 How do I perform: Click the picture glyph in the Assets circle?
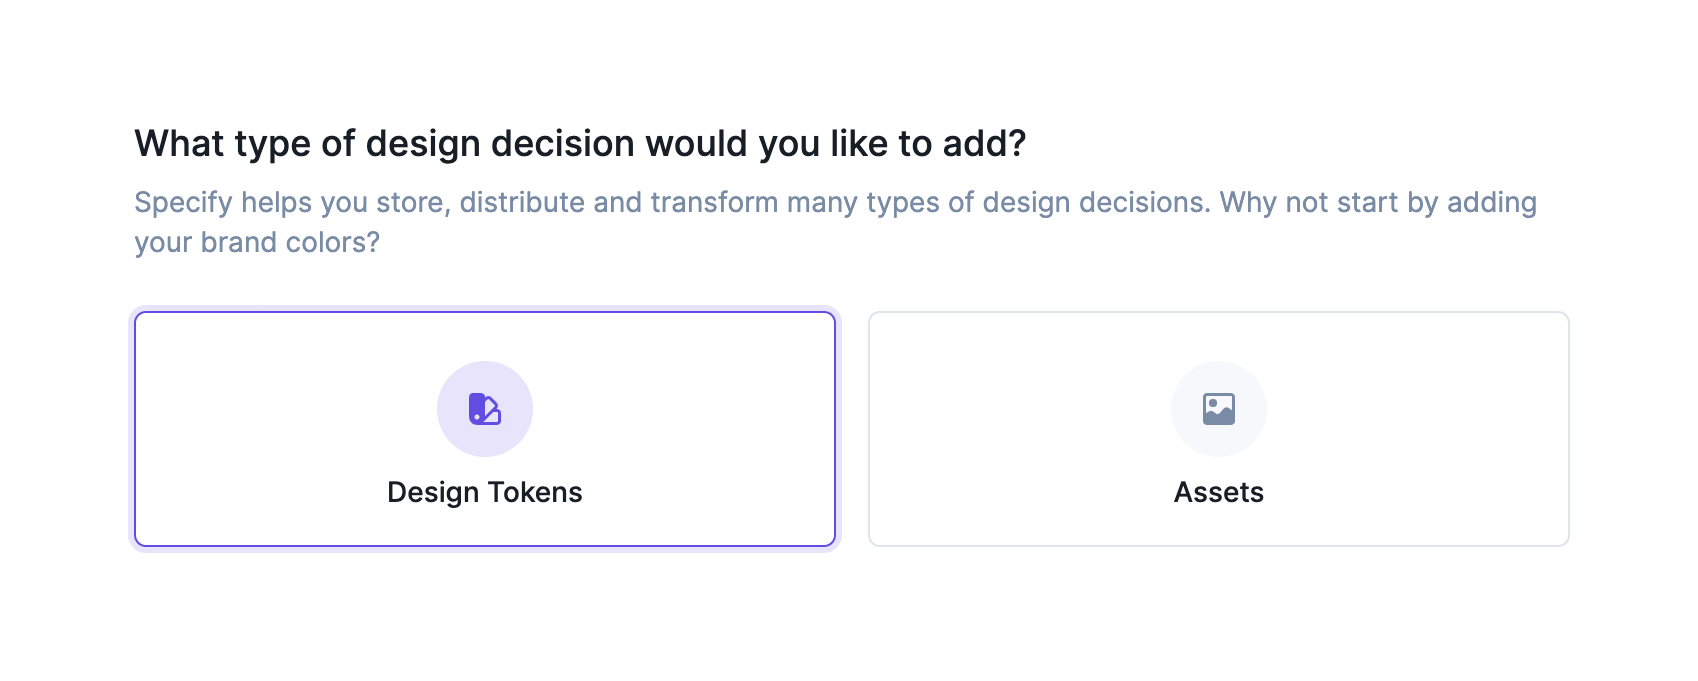point(1218,408)
